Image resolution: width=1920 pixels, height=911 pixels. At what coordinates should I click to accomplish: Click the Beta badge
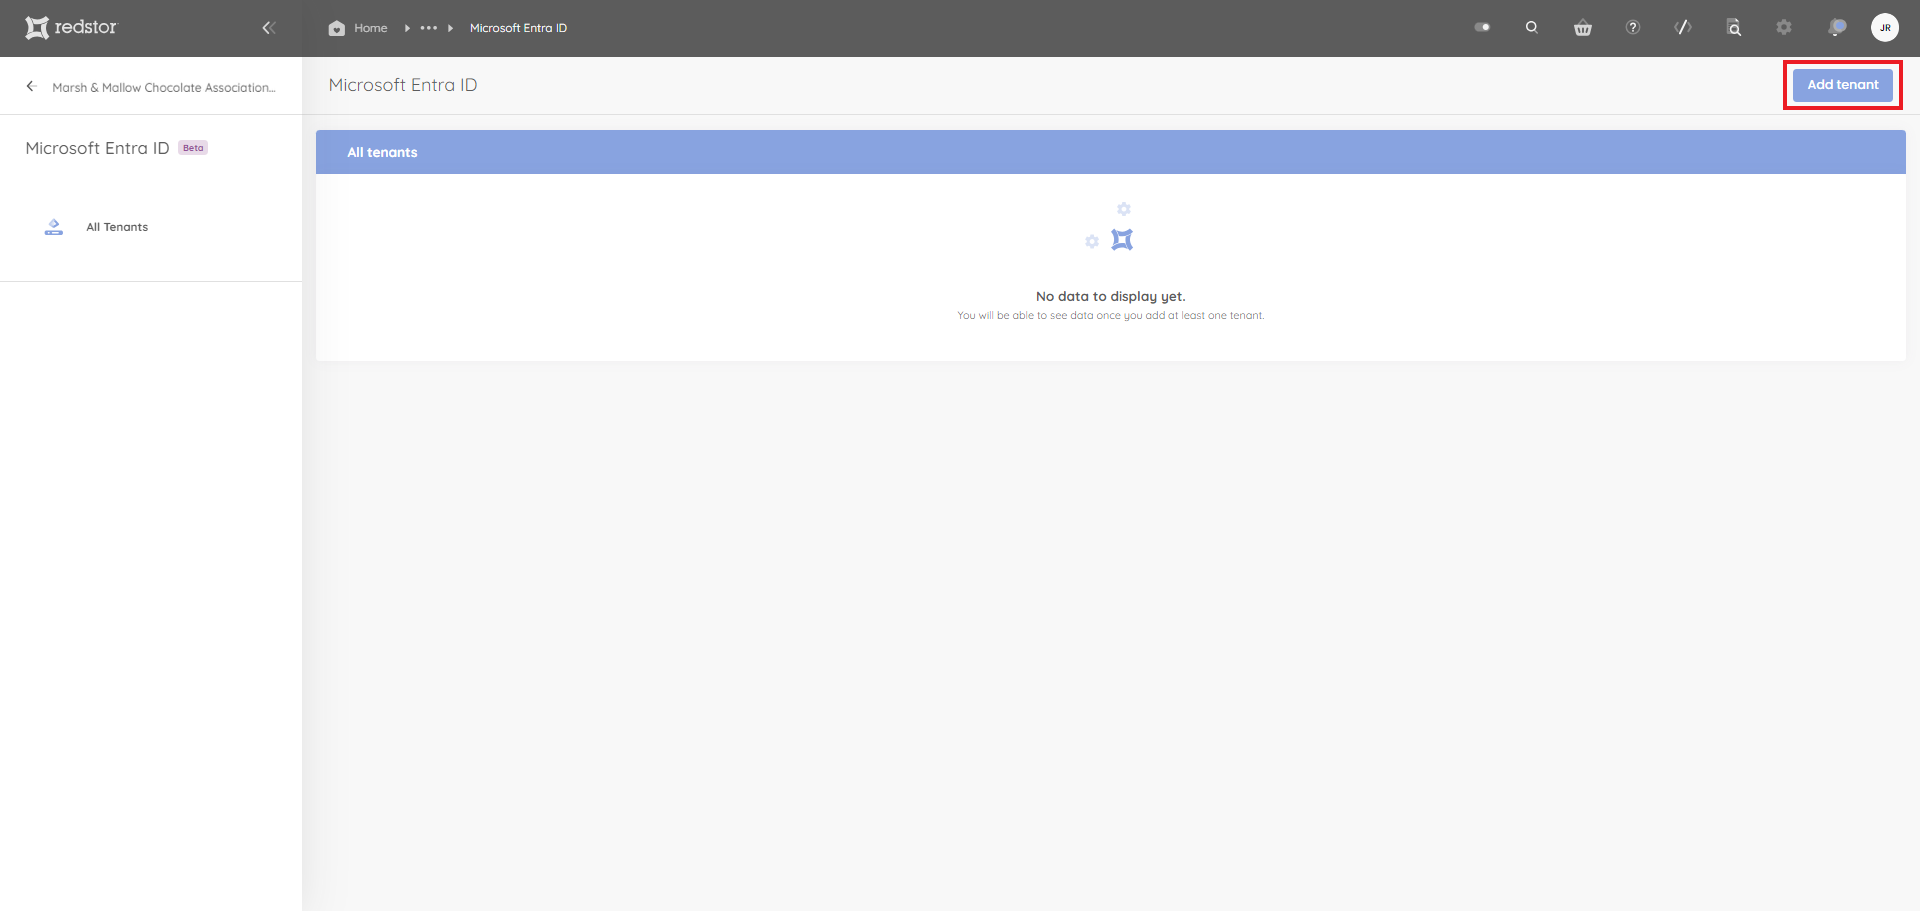tap(193, 148)
